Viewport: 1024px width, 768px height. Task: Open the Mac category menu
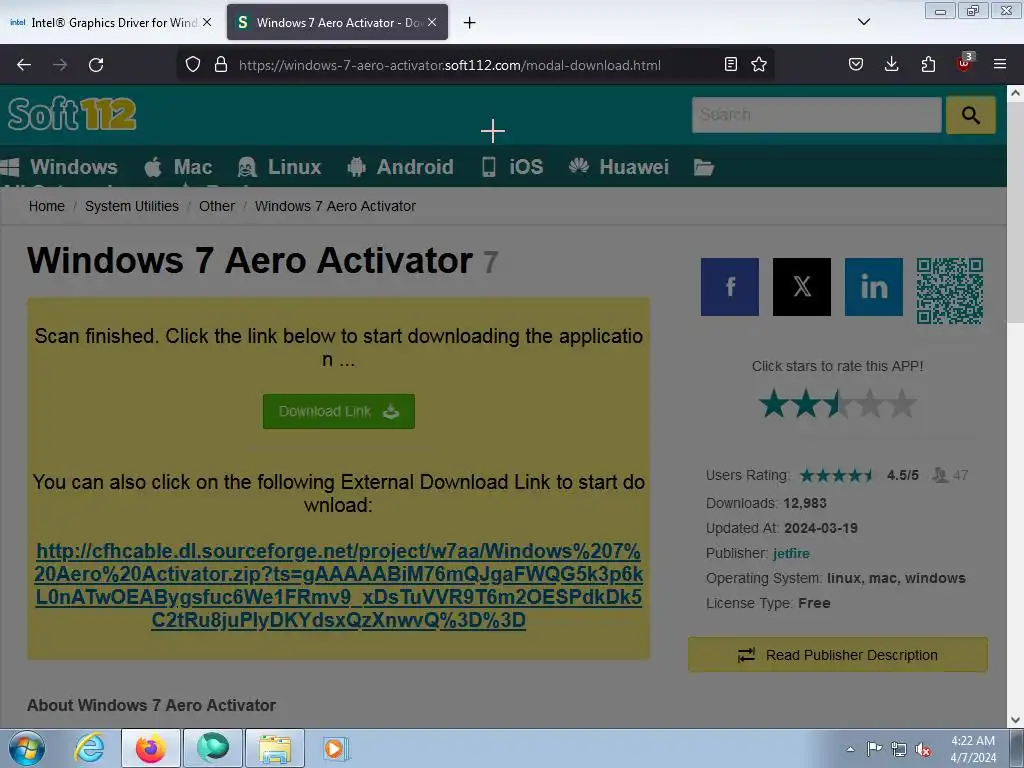point(178,167)
